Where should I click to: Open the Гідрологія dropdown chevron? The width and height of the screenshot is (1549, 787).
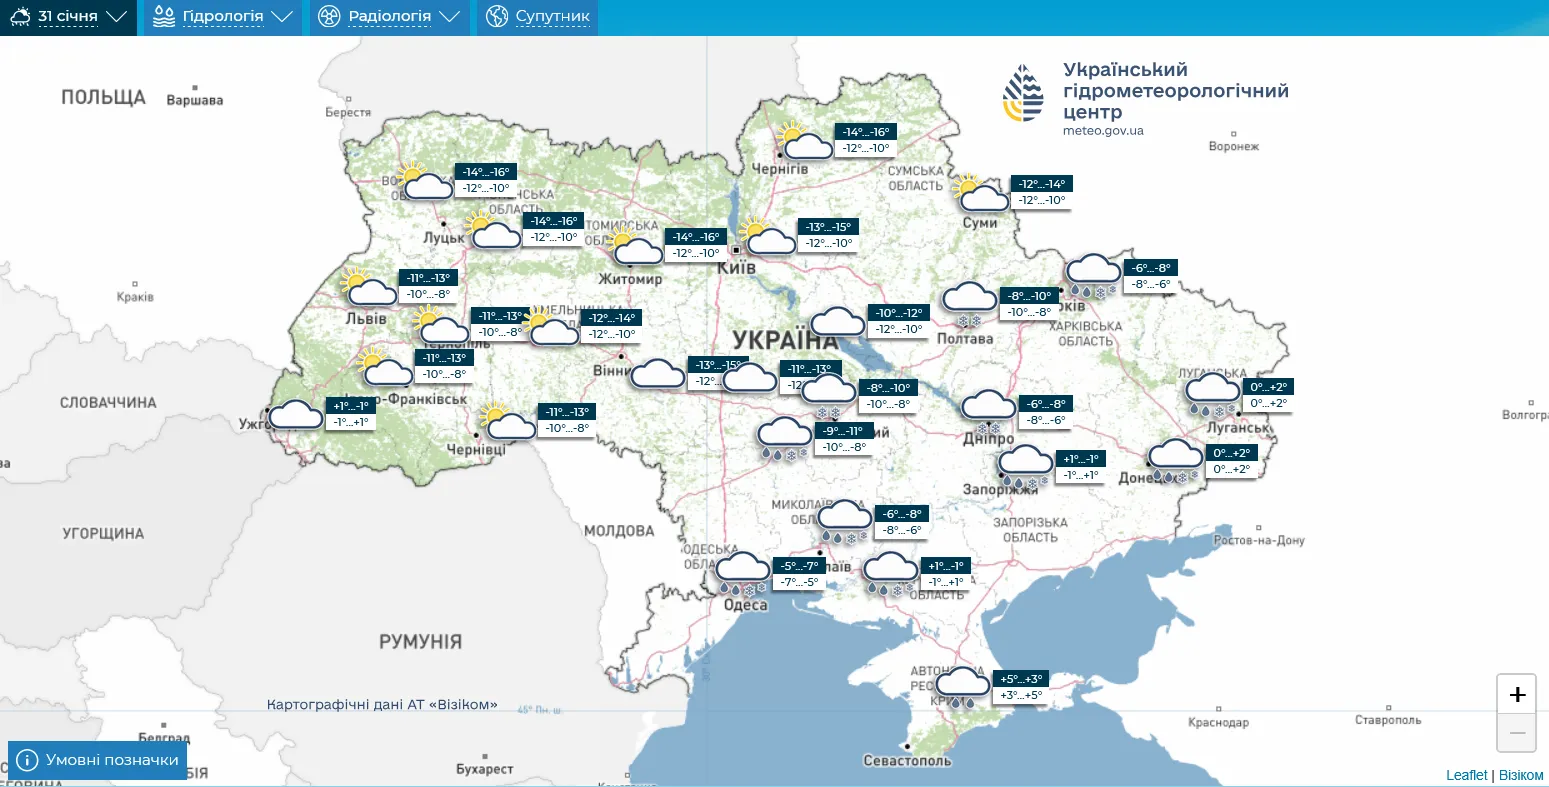pyautogui.click(x=283, y=16)
